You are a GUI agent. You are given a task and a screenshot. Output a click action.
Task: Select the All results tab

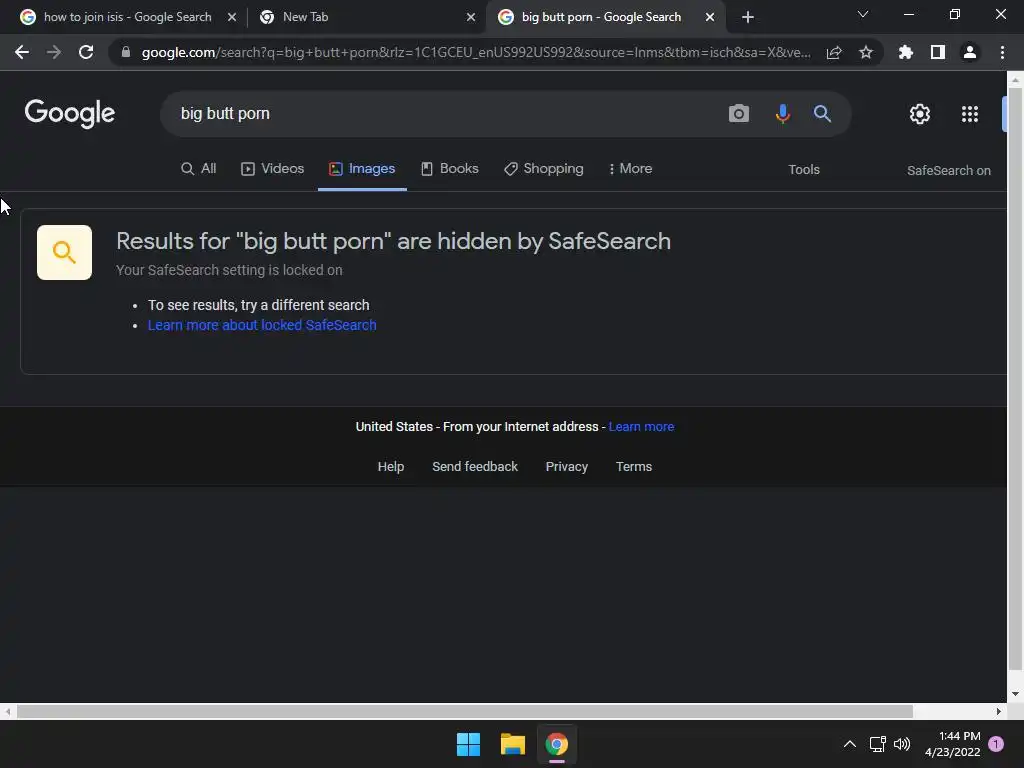(199, 168)
